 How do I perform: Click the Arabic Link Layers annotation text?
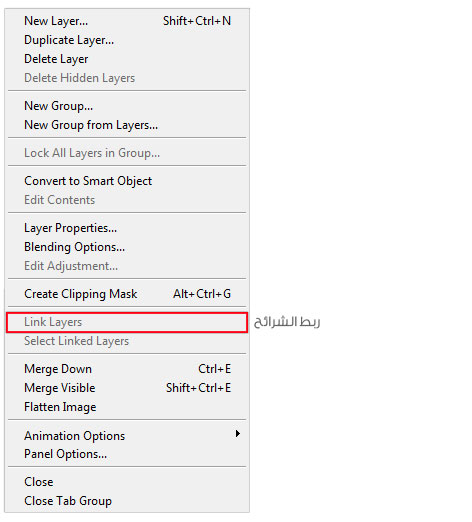(x=287, y=322)
